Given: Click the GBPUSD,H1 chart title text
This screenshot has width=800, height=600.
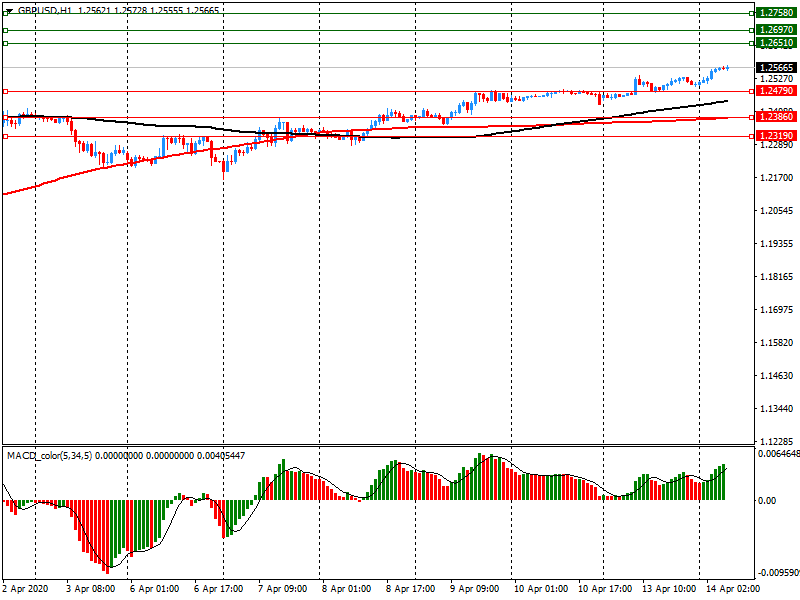Looking at the screenshot, I should click(44, 9).
